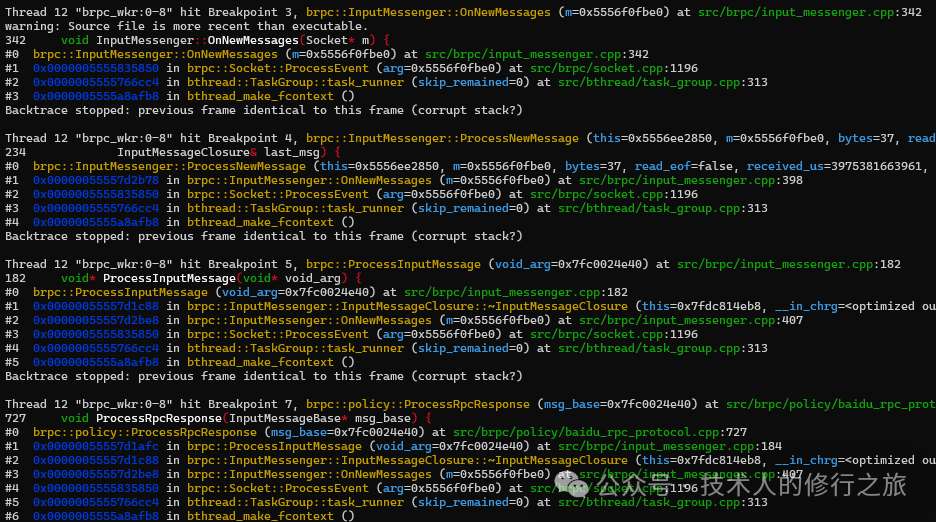The width and height of the screenshot is (936, 522).
Task: Click the "read_eof=false" argument
Action: pyautogui.click(x=683, y=166)
